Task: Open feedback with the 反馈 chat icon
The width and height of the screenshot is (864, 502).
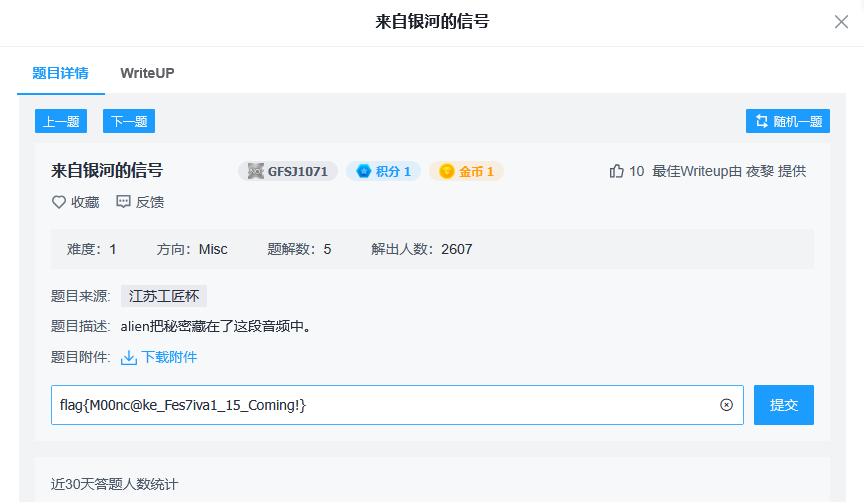Action: pos(123,202)
